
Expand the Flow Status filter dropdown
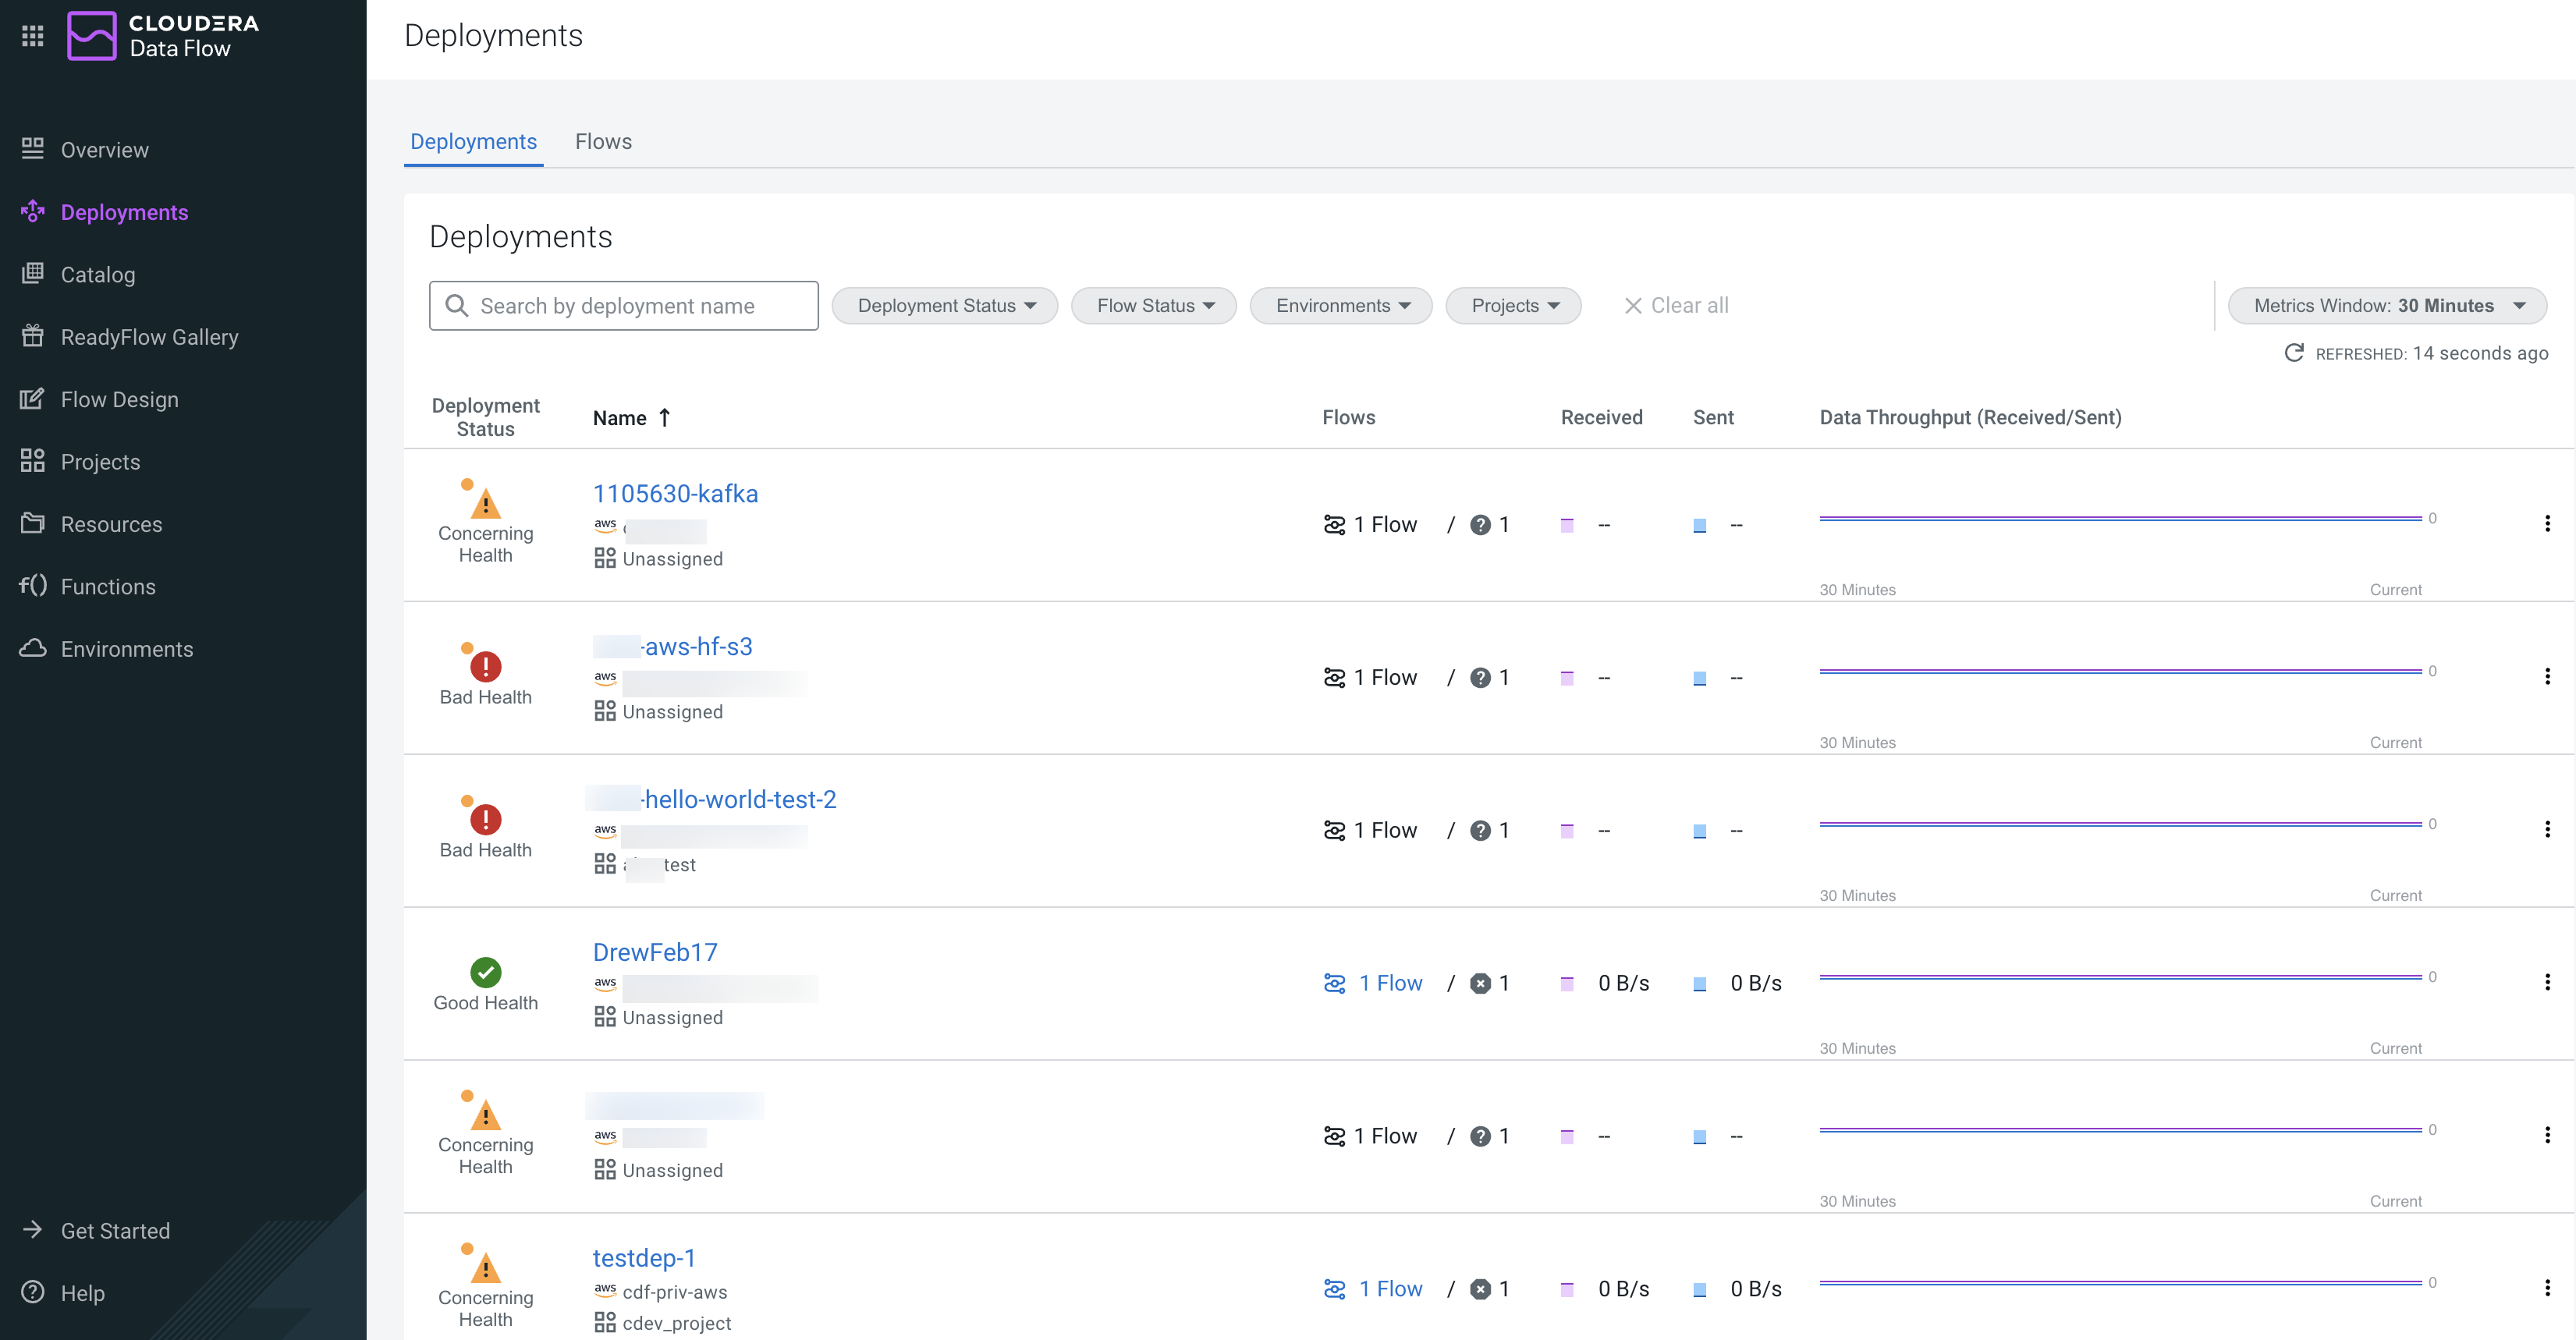(1153, 306)
